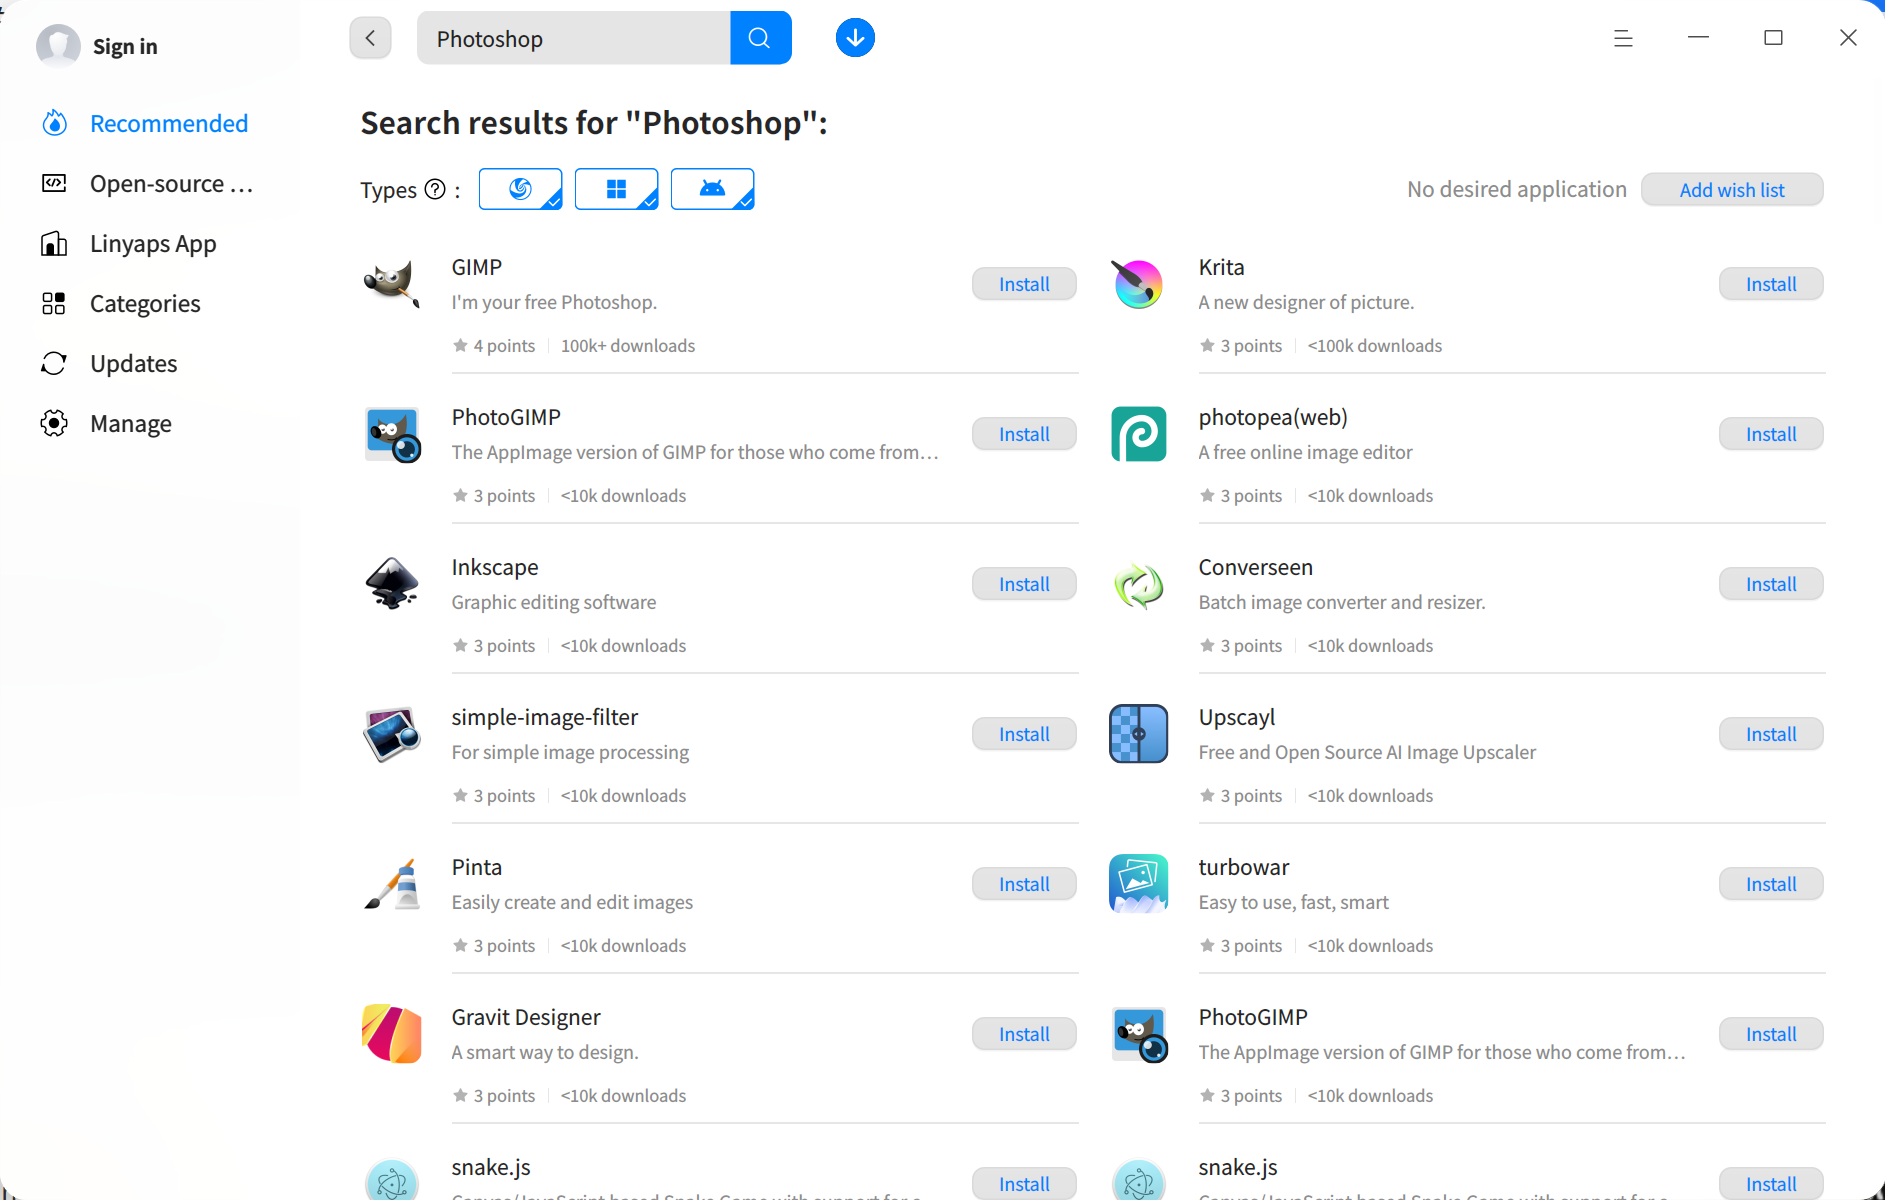This screenshot has width=1885, height=1200.
Task: Click the user avatar icon
Action: [58, 46]
